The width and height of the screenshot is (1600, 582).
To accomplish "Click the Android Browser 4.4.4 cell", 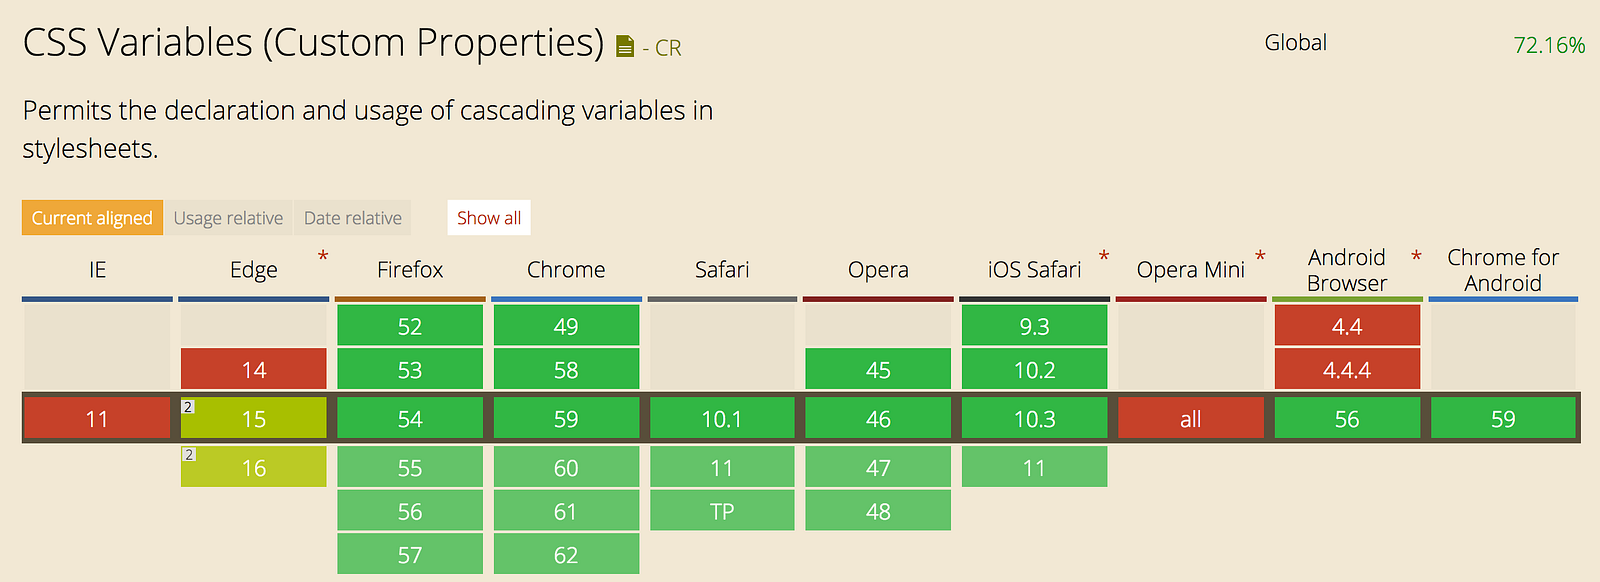I will 1347,370.
